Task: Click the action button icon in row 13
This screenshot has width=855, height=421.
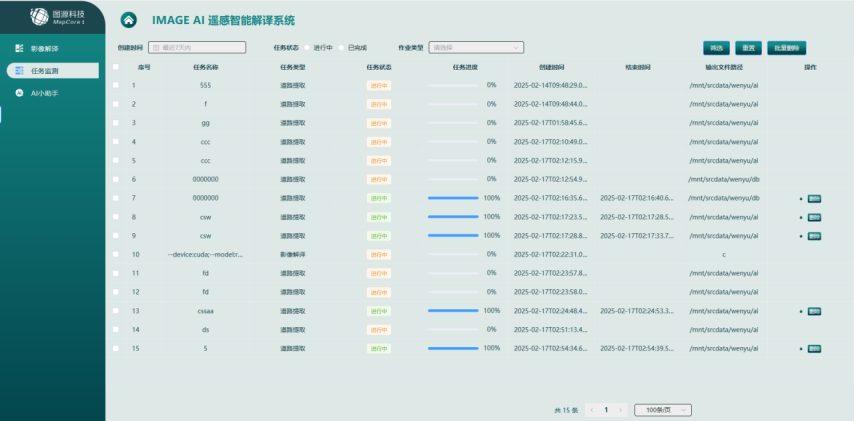Action: (814, 311)
